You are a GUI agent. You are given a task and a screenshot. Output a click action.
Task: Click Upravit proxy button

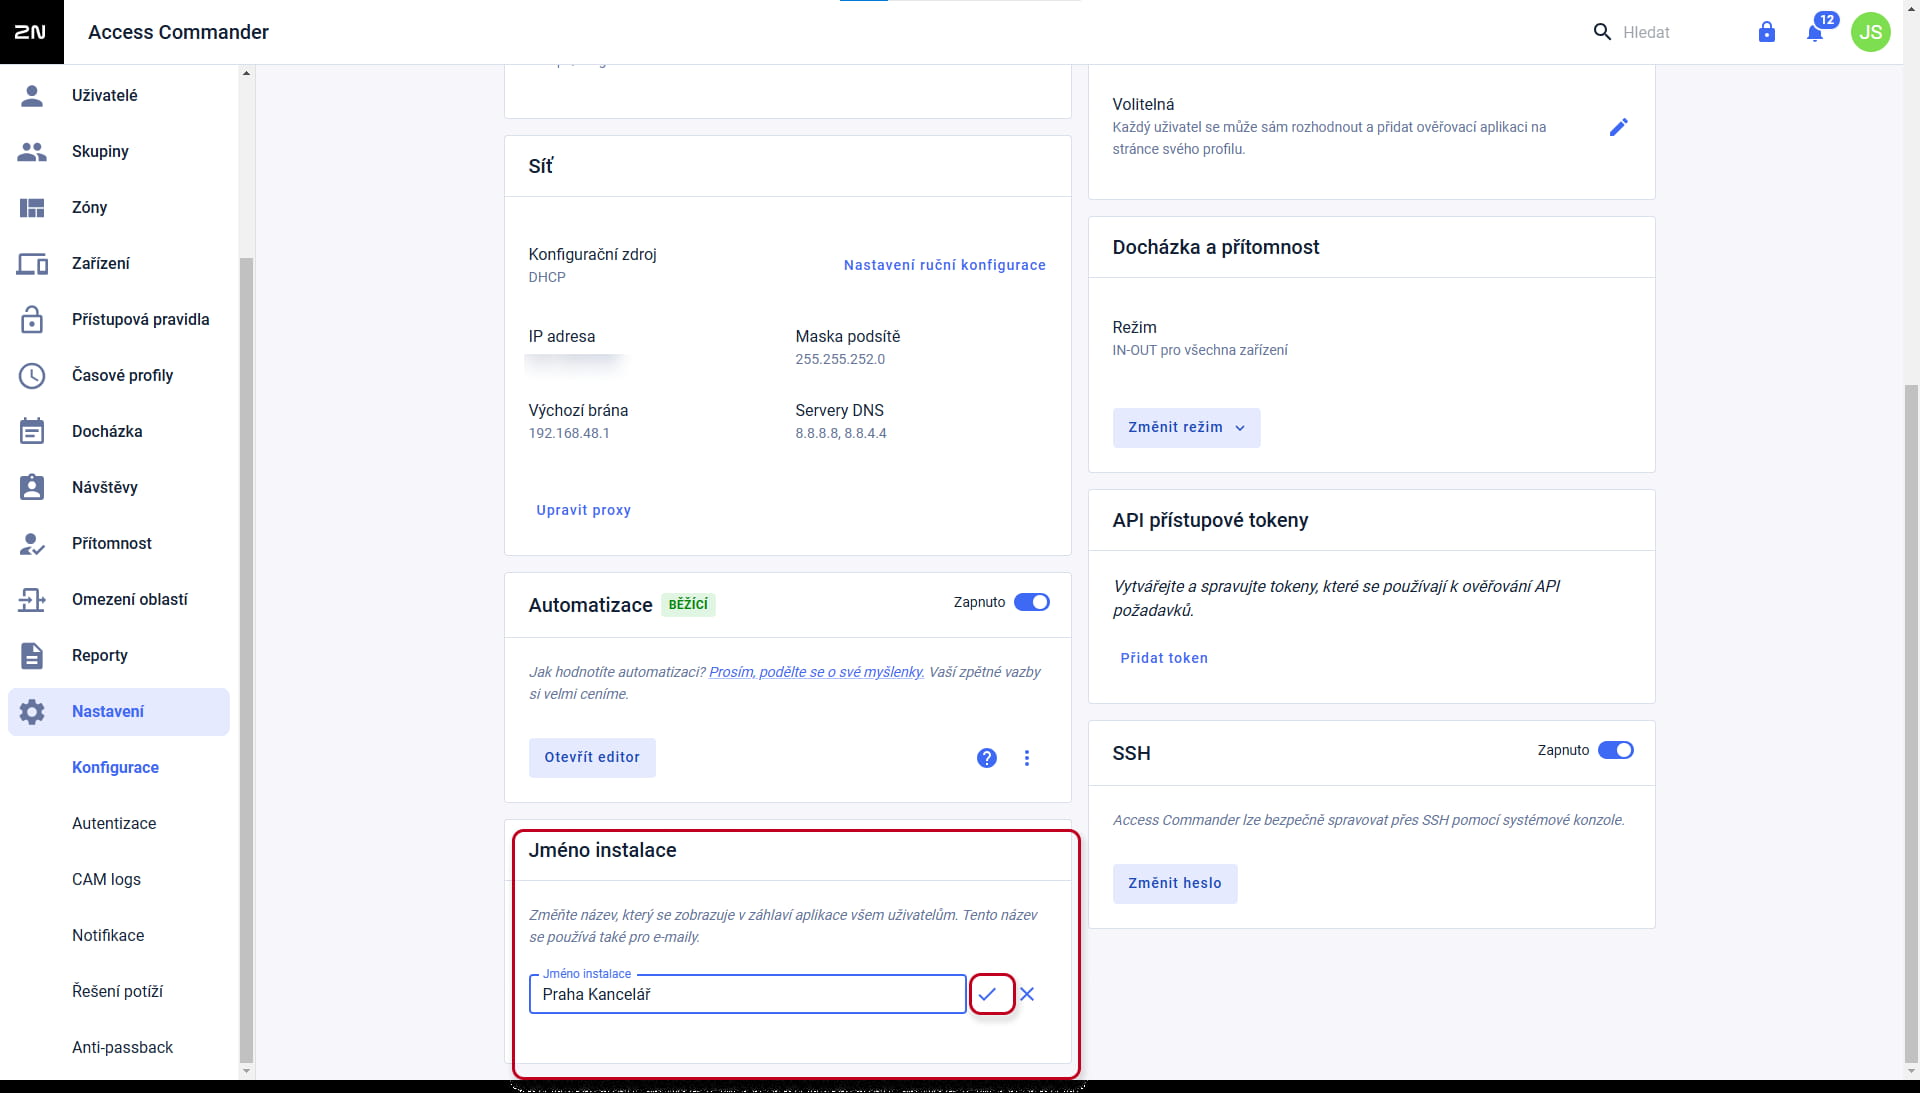[x=583, y=510]
